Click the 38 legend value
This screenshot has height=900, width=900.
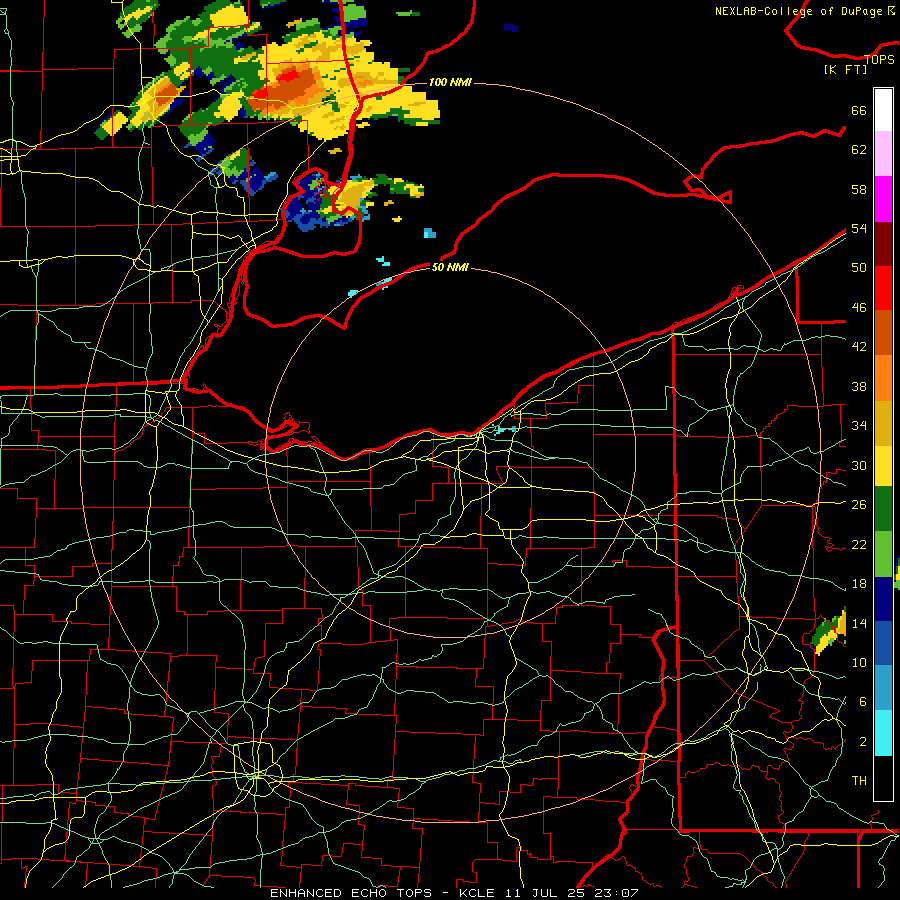859,386
